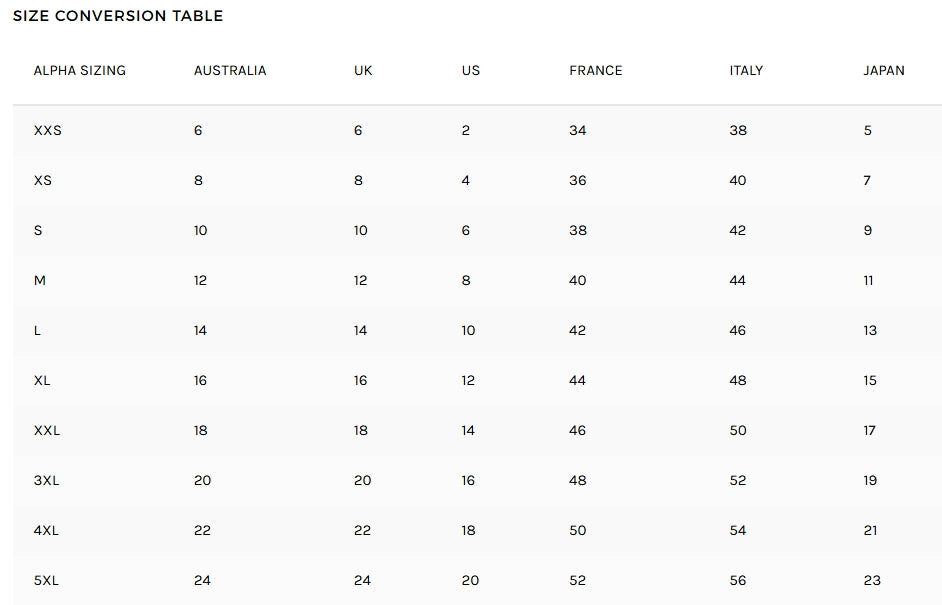Click the ALPHA SIZING column header
This screenshot has height=605, width=942.
point(80,71)
